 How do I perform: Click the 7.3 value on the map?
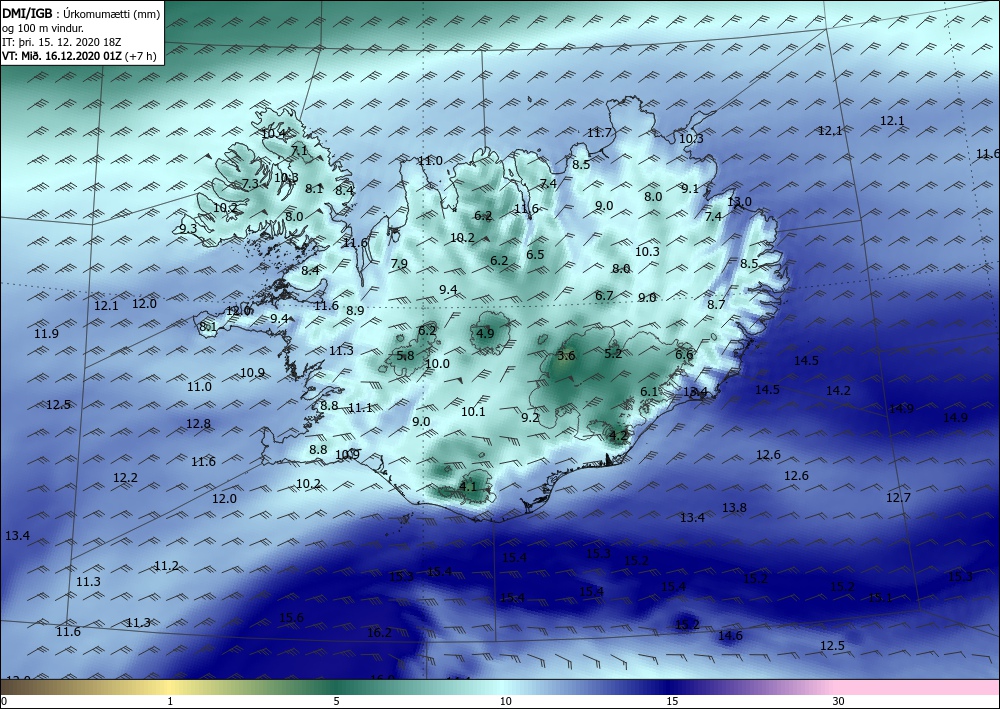point(251,184)
